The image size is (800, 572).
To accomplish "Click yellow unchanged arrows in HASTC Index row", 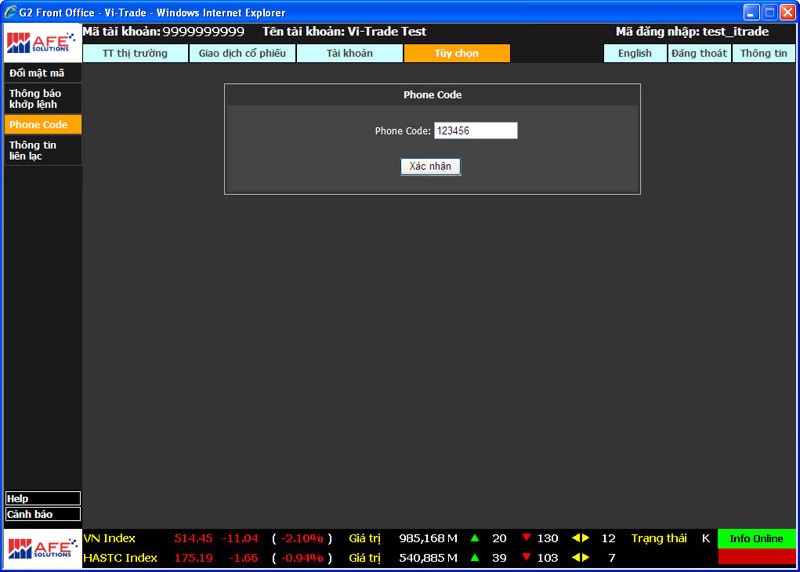I will pyautogui.click(x=580, y=557).
